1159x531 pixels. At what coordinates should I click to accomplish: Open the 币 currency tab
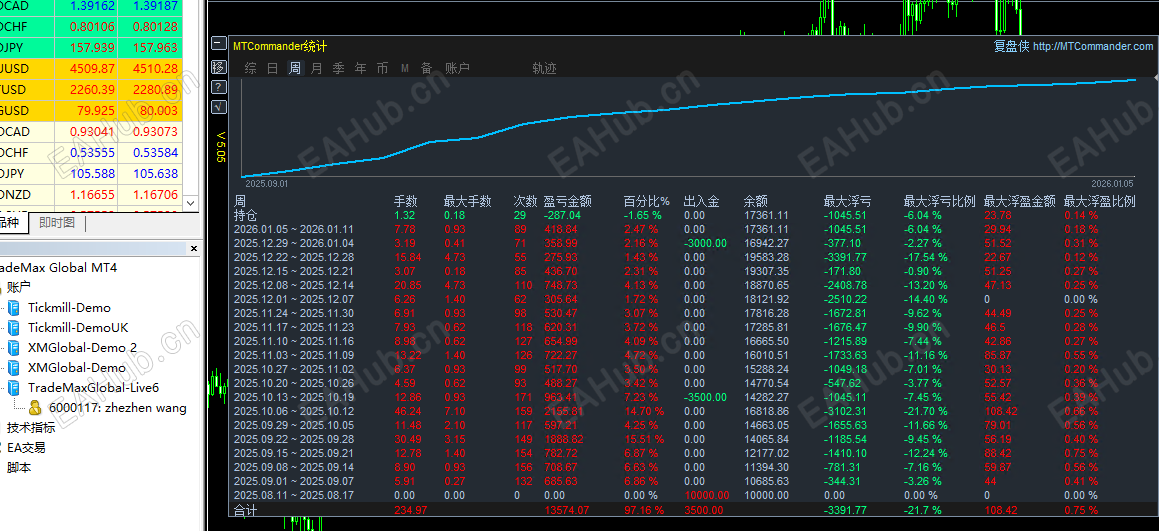(x=382, y=68)
